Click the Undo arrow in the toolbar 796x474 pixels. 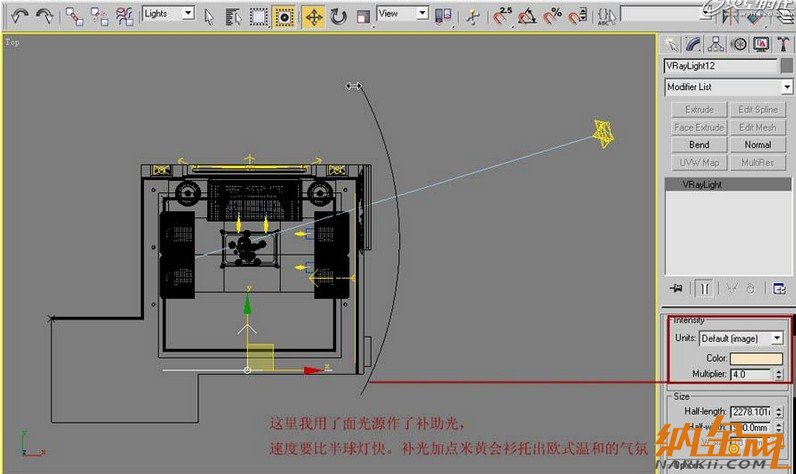[18, 15]
